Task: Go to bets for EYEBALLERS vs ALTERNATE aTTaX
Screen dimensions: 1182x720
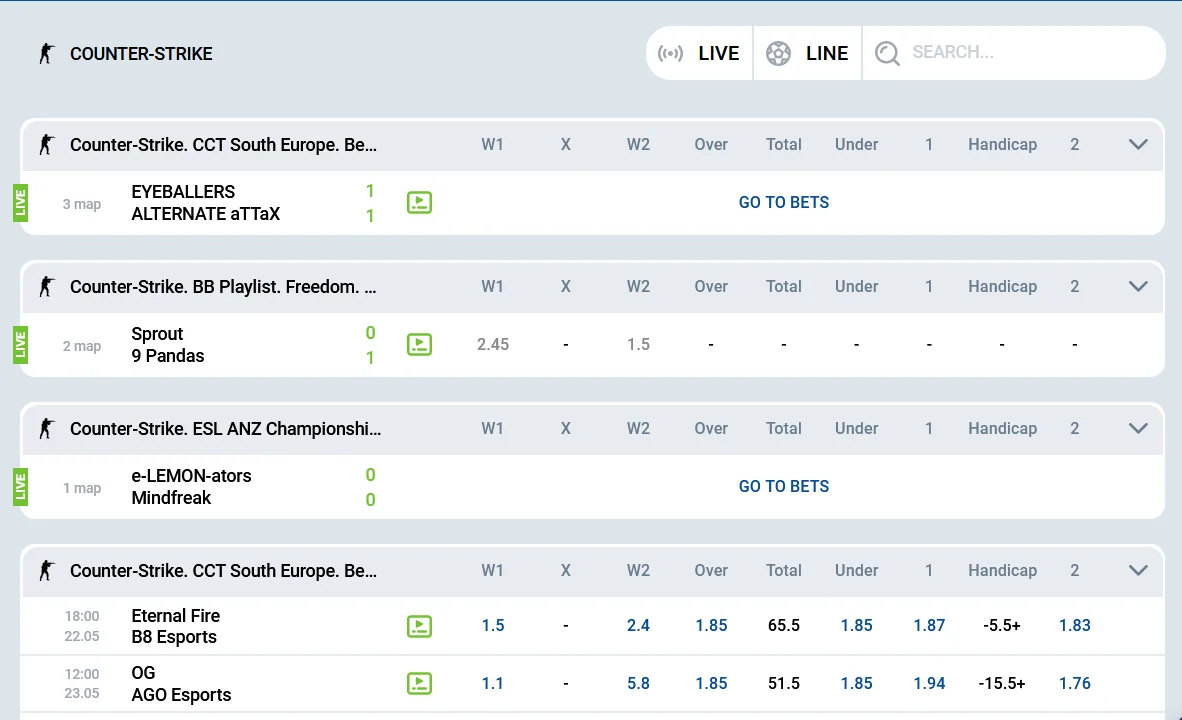Action: (784, 203)
